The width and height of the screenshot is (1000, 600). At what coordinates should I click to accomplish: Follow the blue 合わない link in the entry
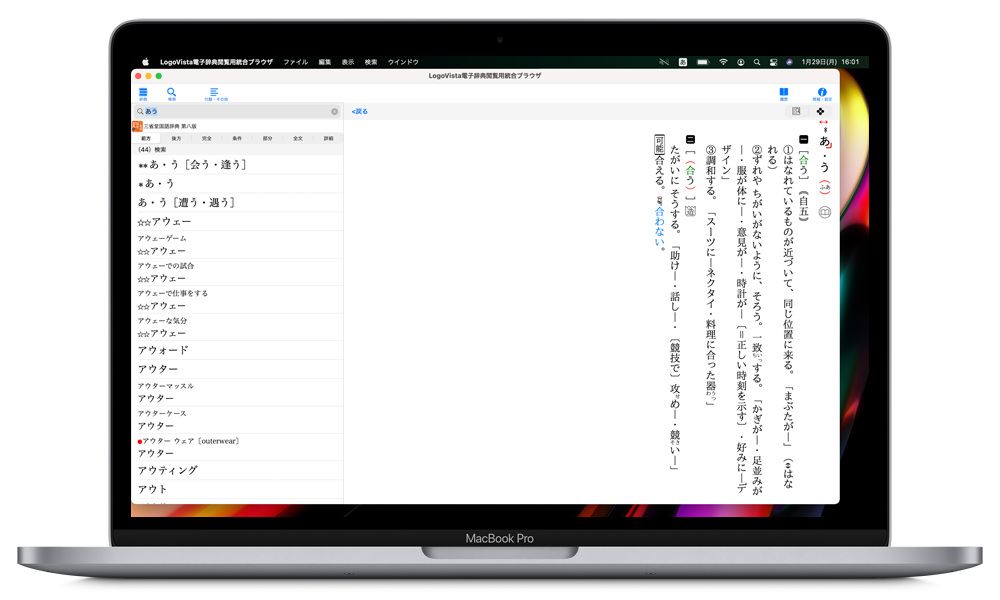tap(659, 226)
